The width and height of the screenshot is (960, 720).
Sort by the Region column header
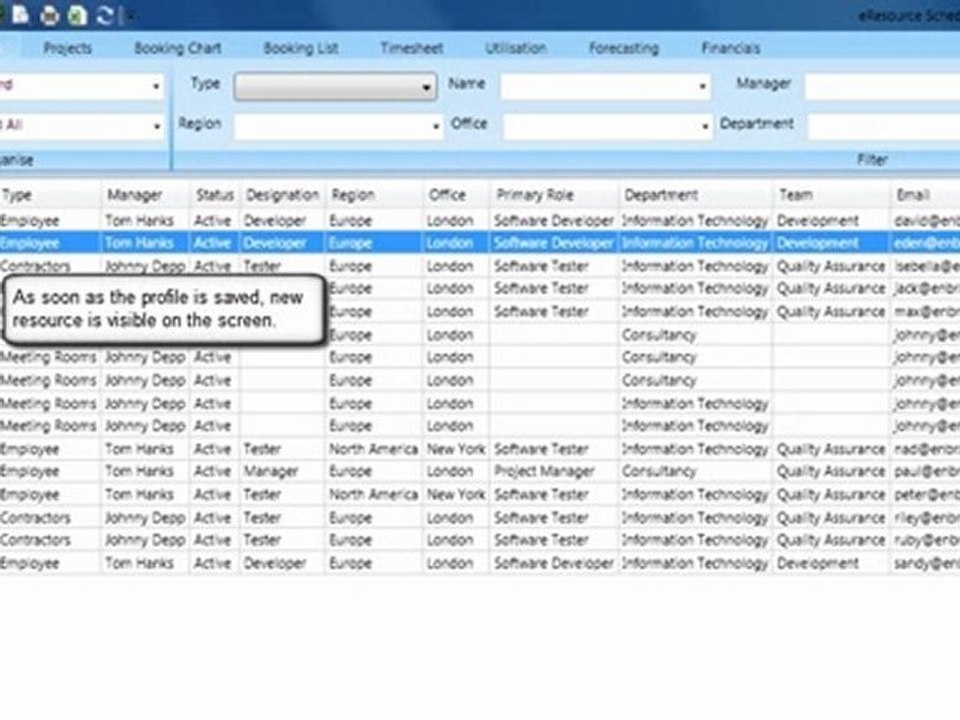[x=374, y=195]
